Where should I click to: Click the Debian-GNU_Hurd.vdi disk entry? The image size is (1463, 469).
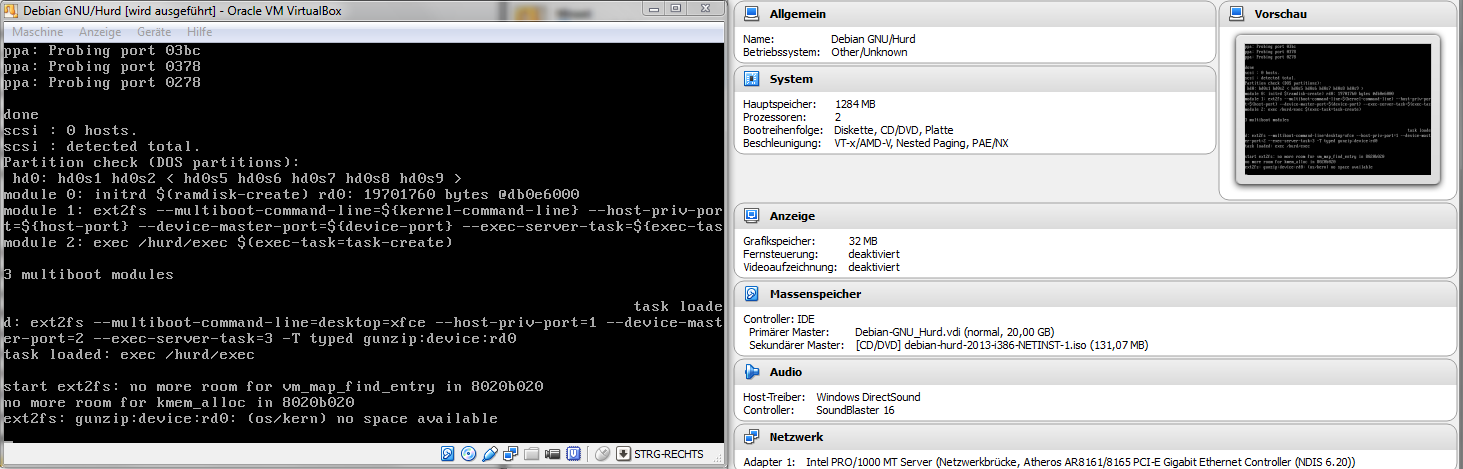[954, 332]
